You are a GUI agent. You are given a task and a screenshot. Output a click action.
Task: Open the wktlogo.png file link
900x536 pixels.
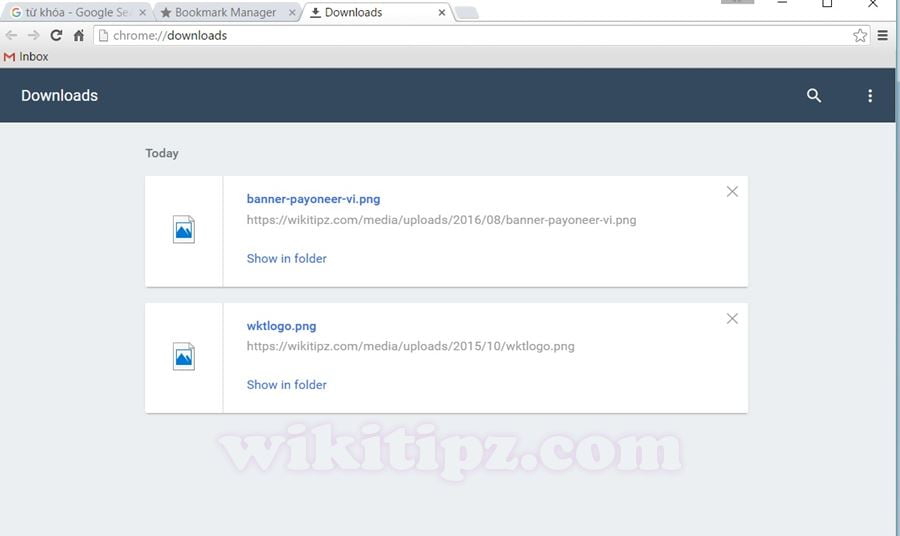point(281,326)
